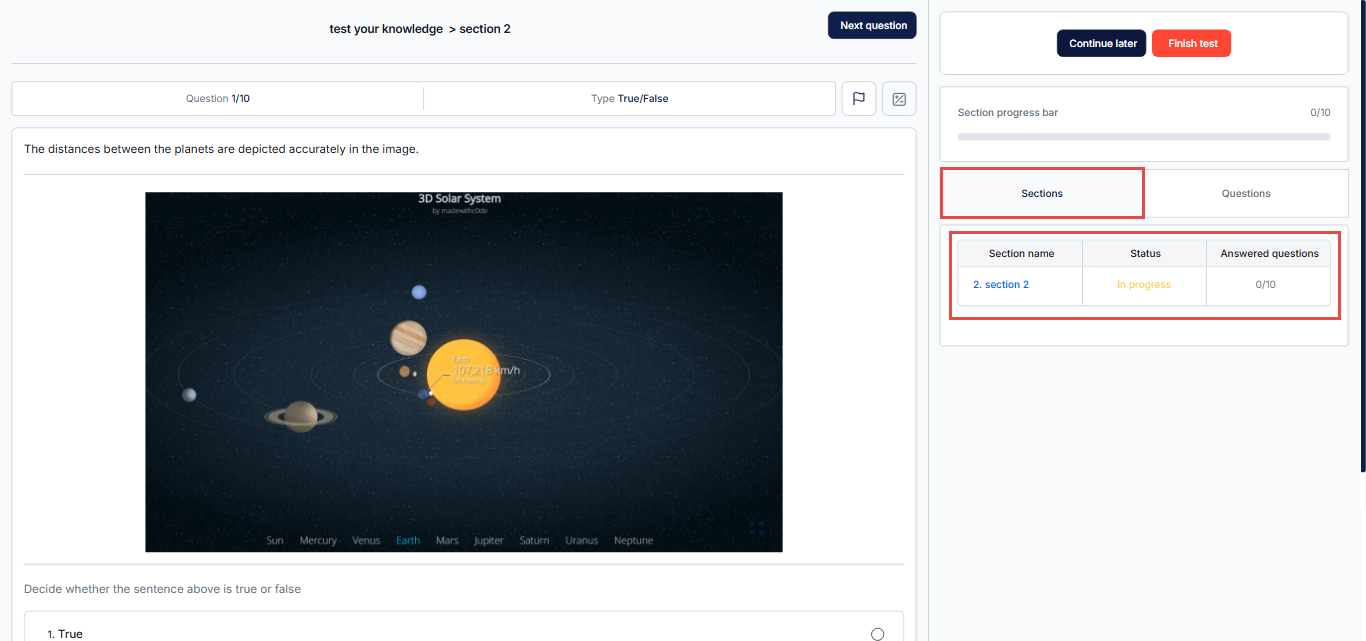Open the Sections tab
This screenshot has height=641, width=1366.
1042,193
